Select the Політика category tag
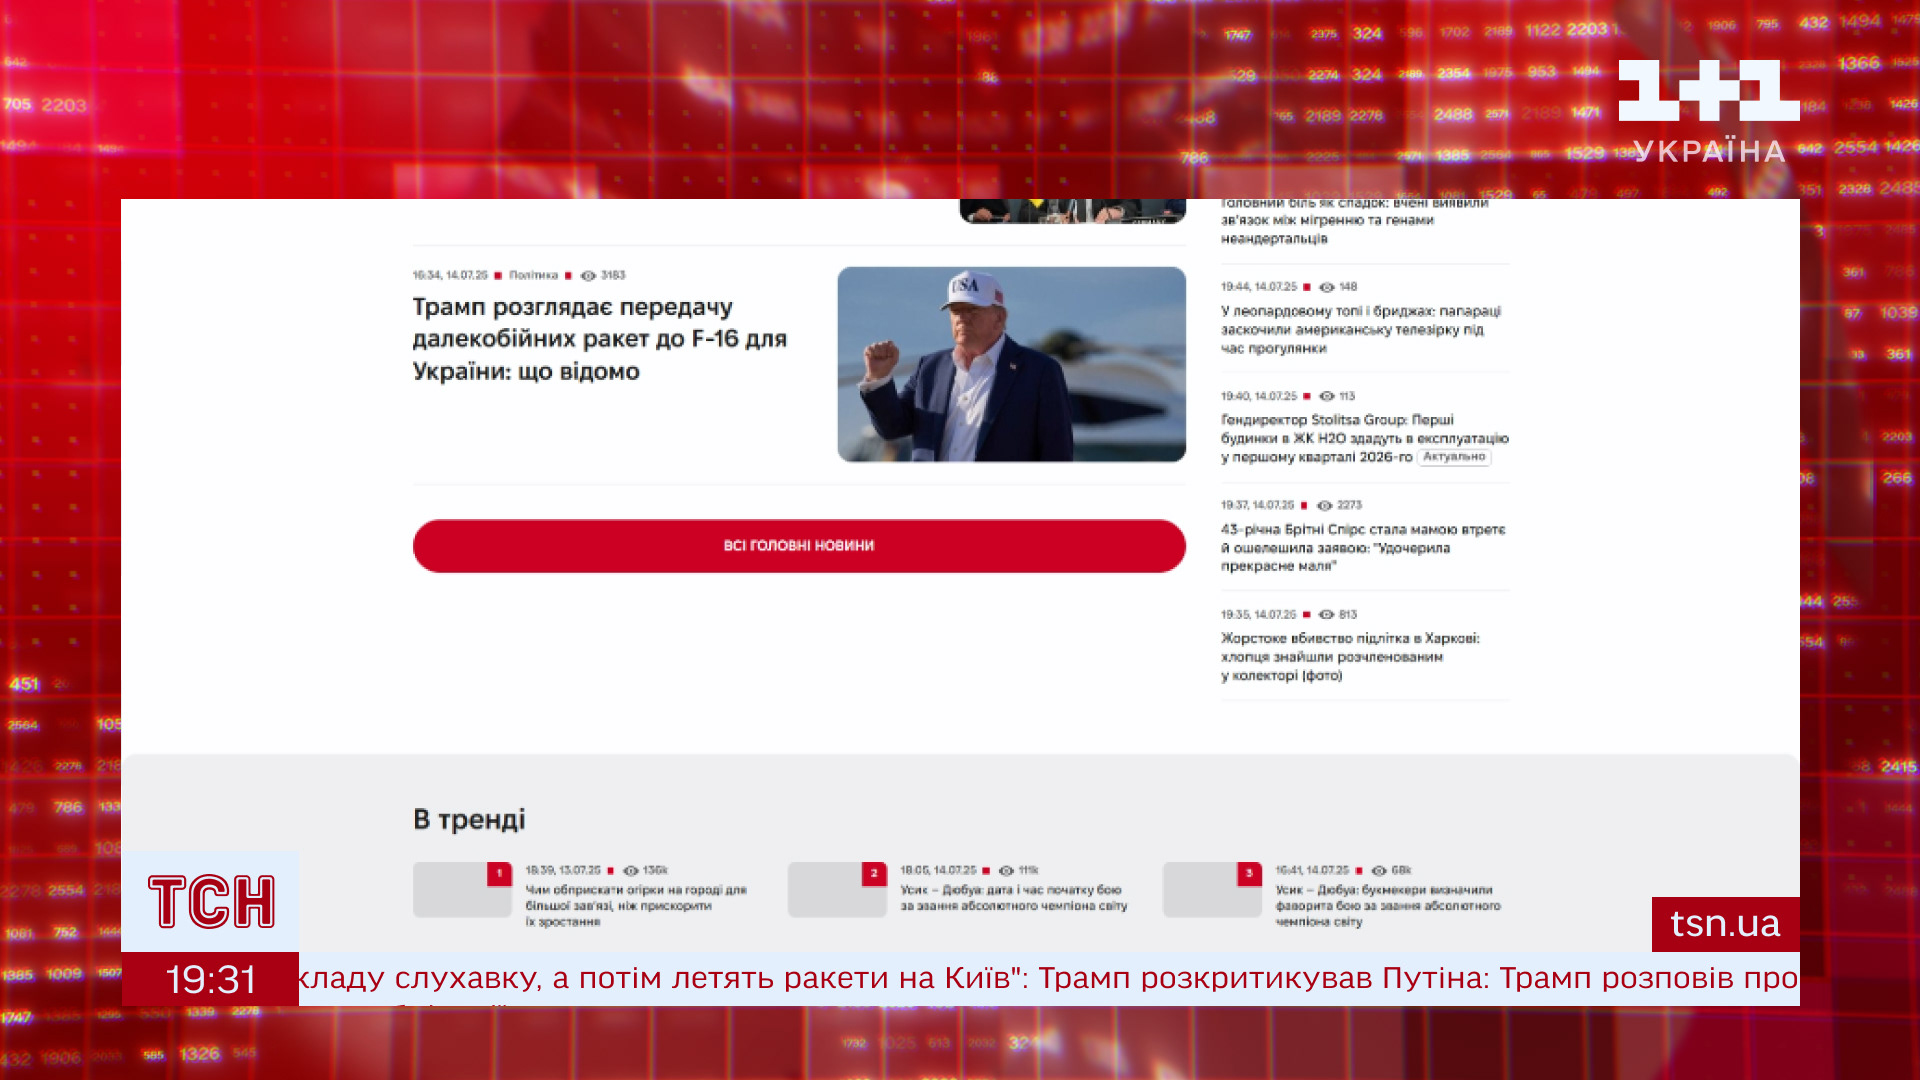The image size is (1920, 1080). pyautogui.click(x=533, y=275)
